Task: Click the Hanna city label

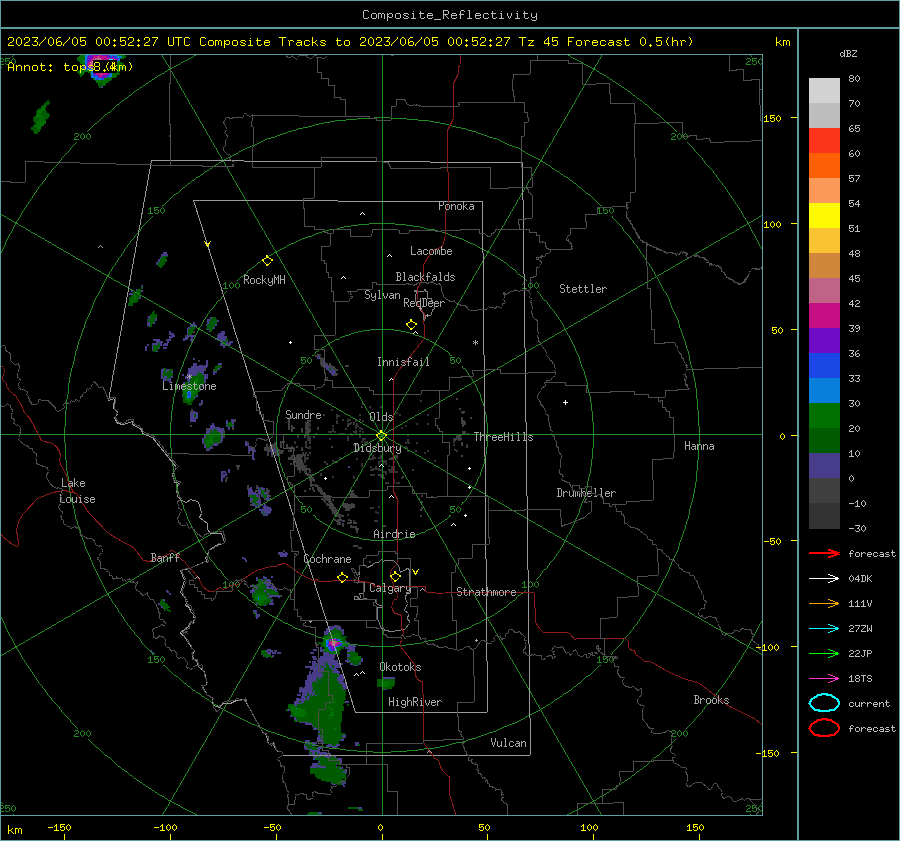Action: click(x=699, y=446)
